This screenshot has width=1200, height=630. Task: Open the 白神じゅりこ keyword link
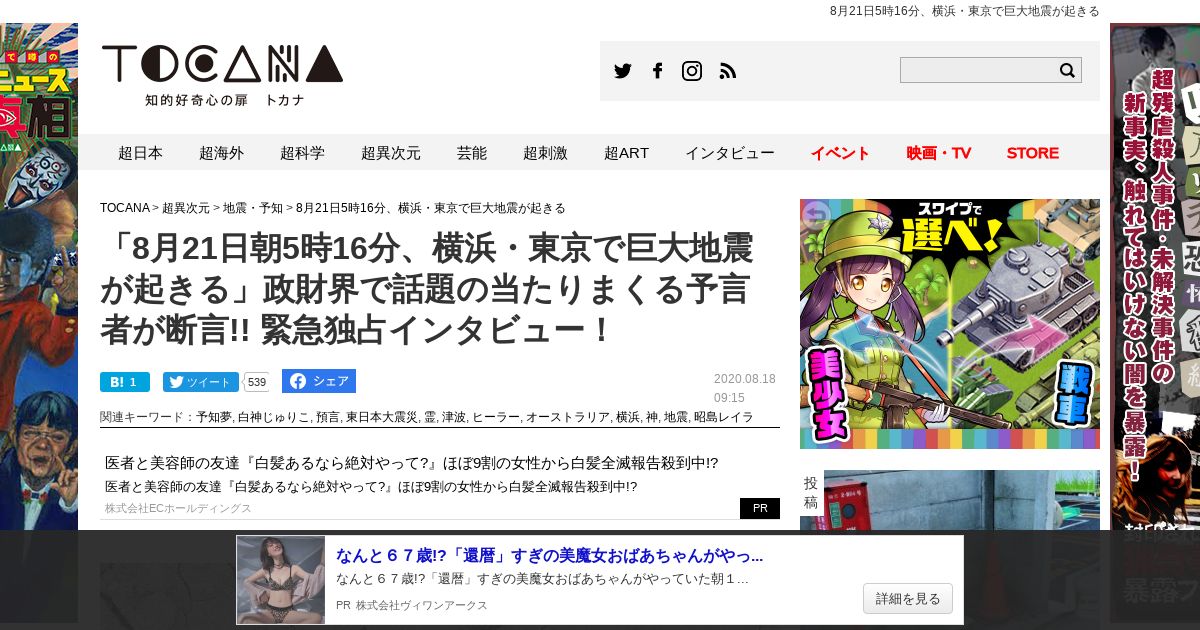[274, 417]
